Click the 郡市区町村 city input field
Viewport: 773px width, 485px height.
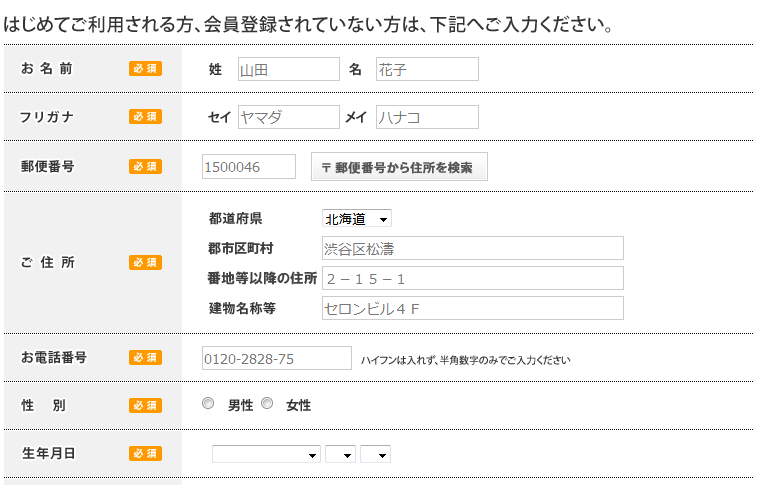coord(472,248)
